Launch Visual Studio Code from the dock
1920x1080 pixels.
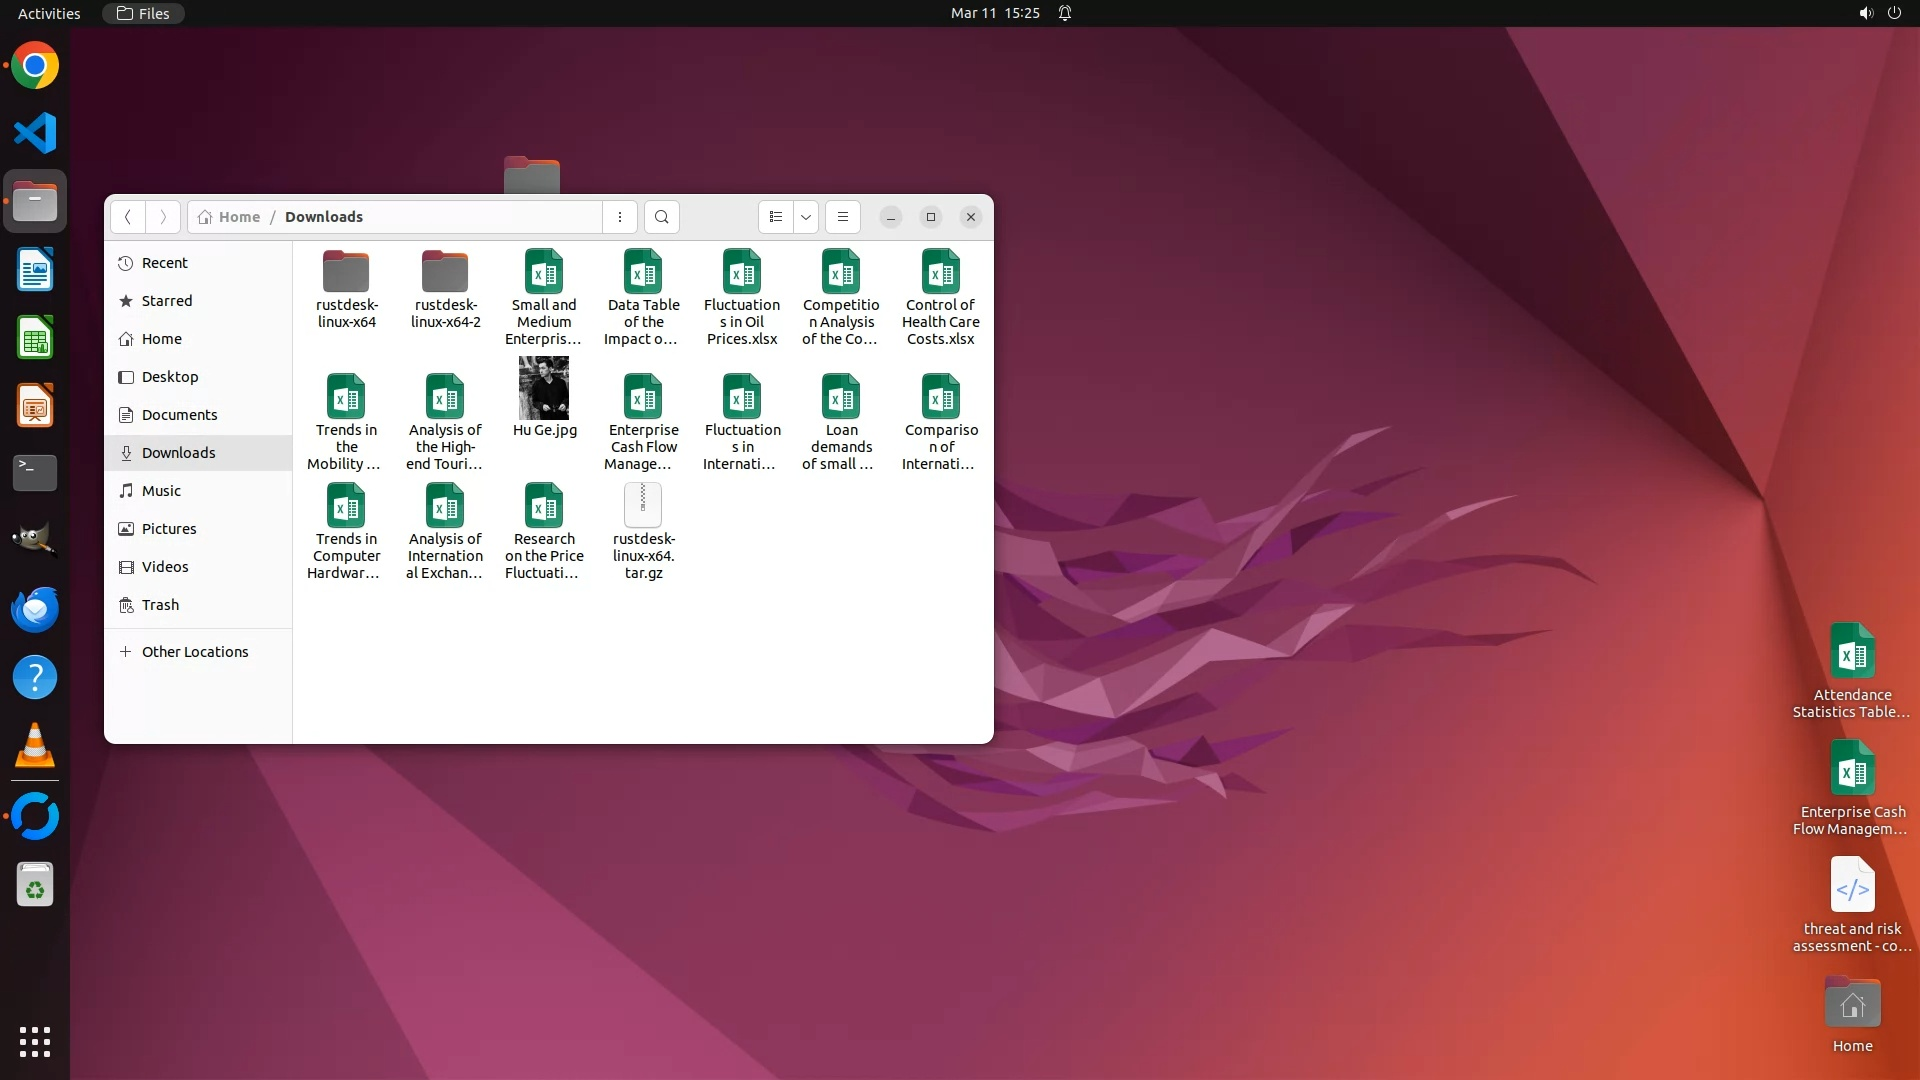pos(35,133)
